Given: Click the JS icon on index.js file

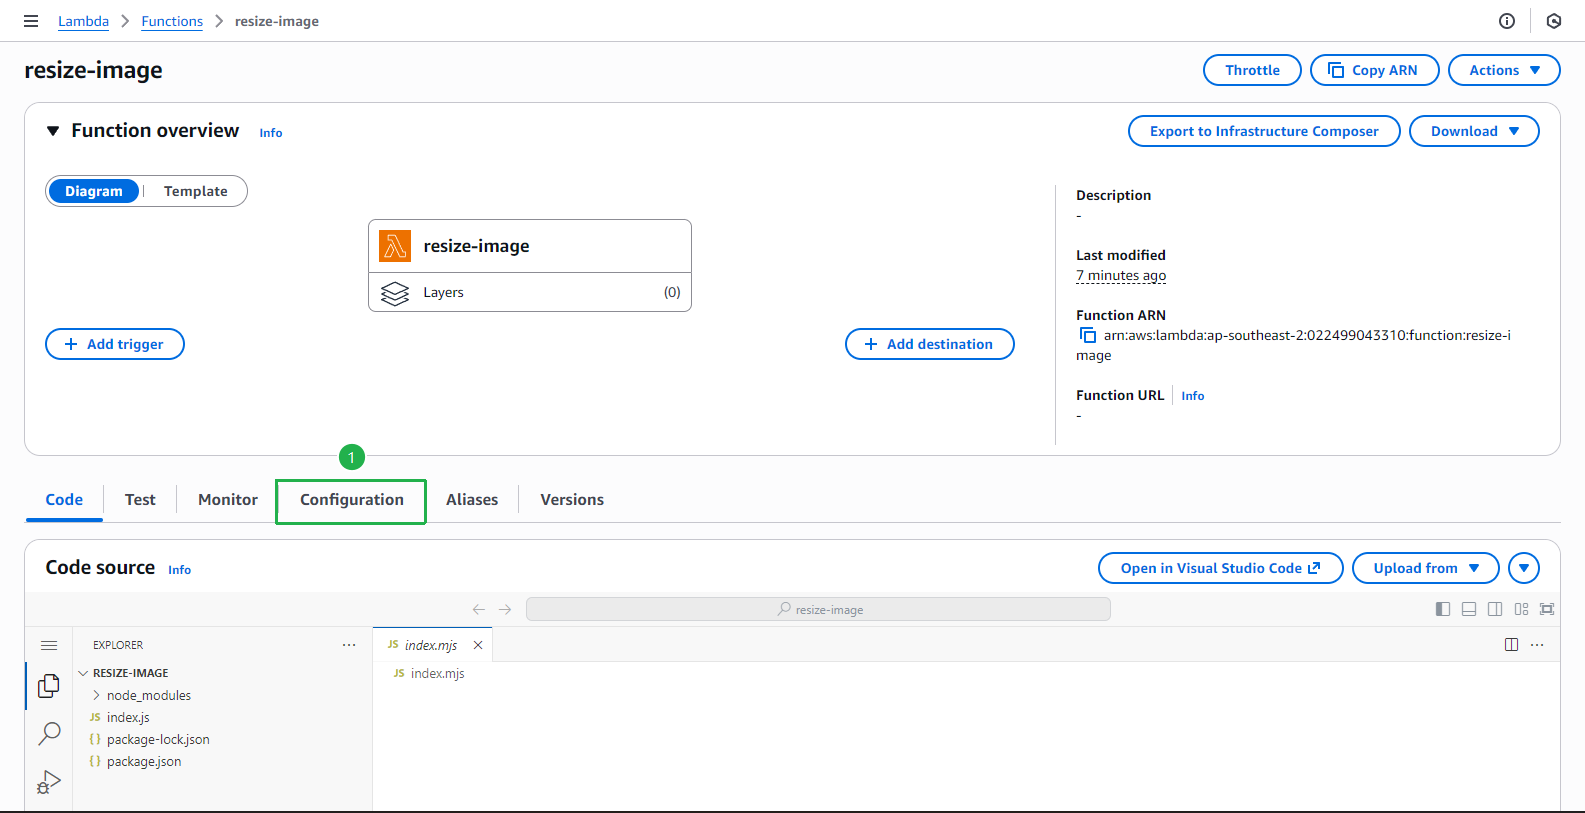Looking at the screenshot, I should click(x=95, y=717).
